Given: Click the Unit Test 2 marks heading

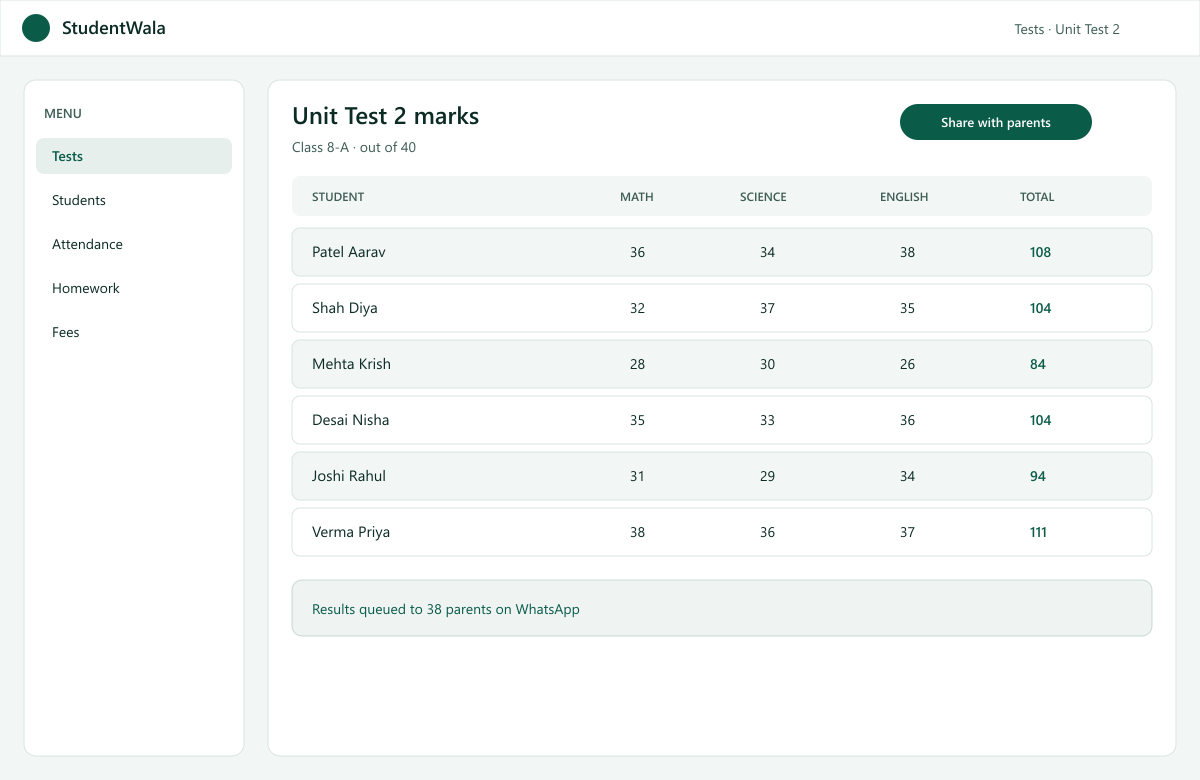Looking at the screenshot, I should (385, 116).
